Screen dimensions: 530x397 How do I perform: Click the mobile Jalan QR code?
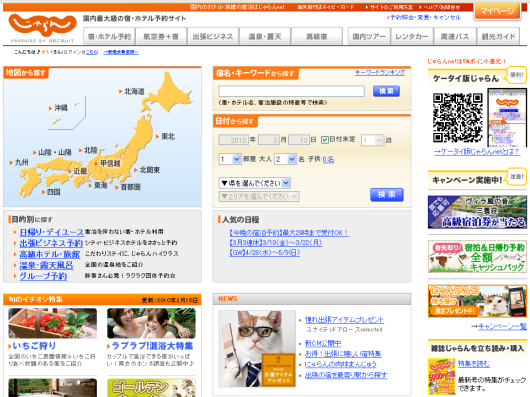coord(458,118)
